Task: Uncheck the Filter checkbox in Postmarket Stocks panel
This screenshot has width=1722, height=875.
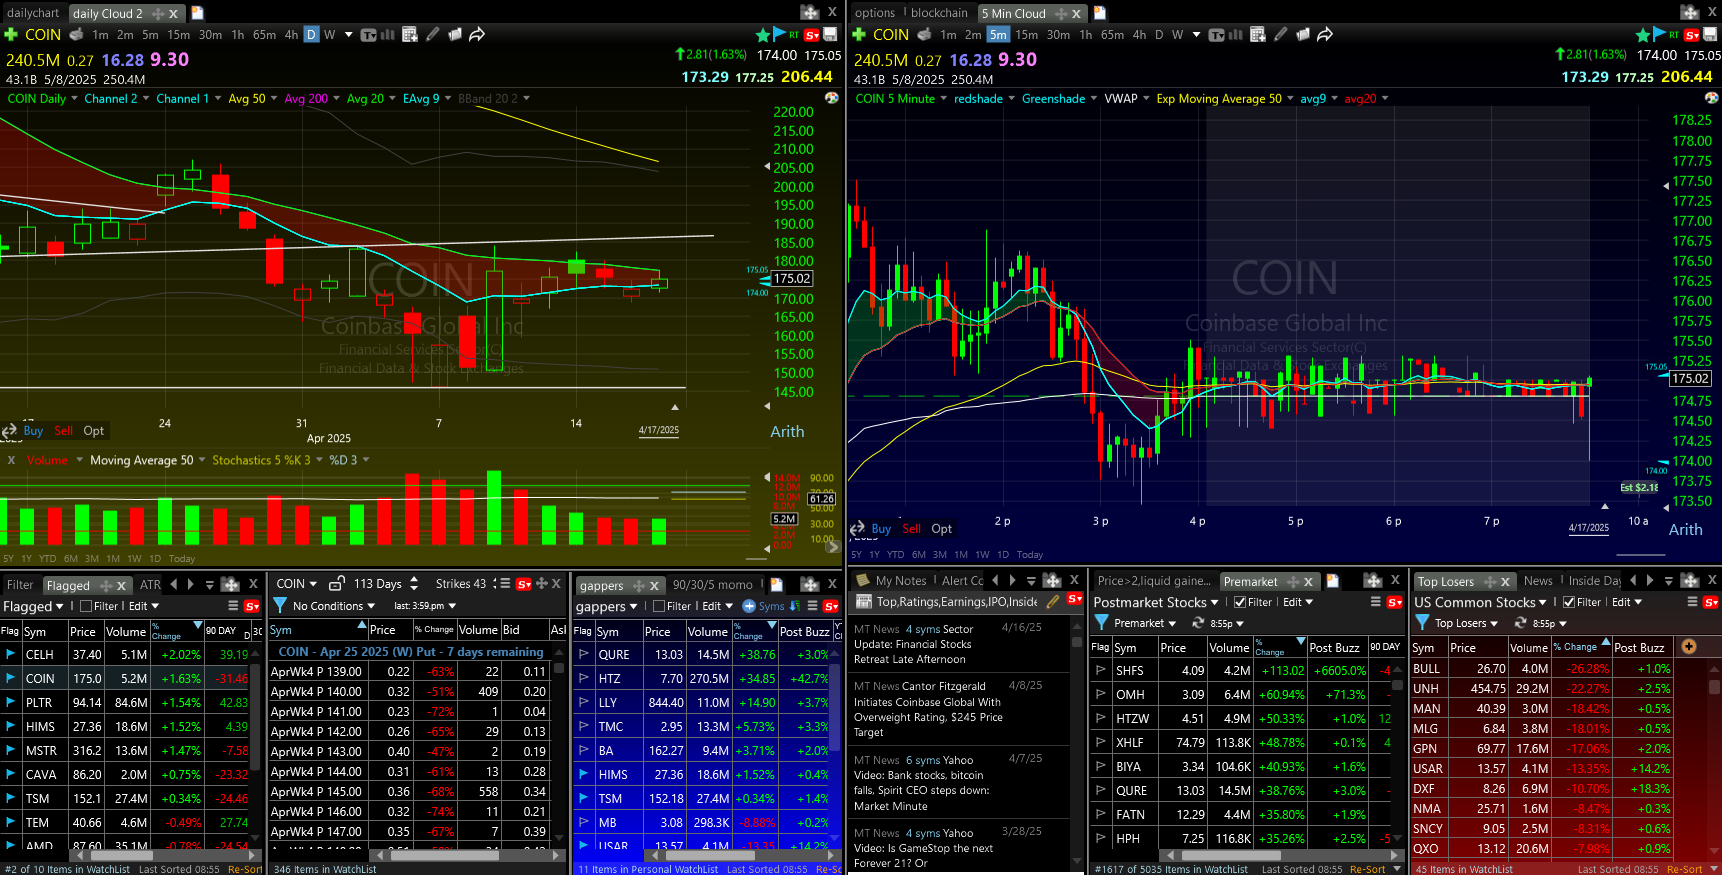Action: click(x=1240, y=602)
